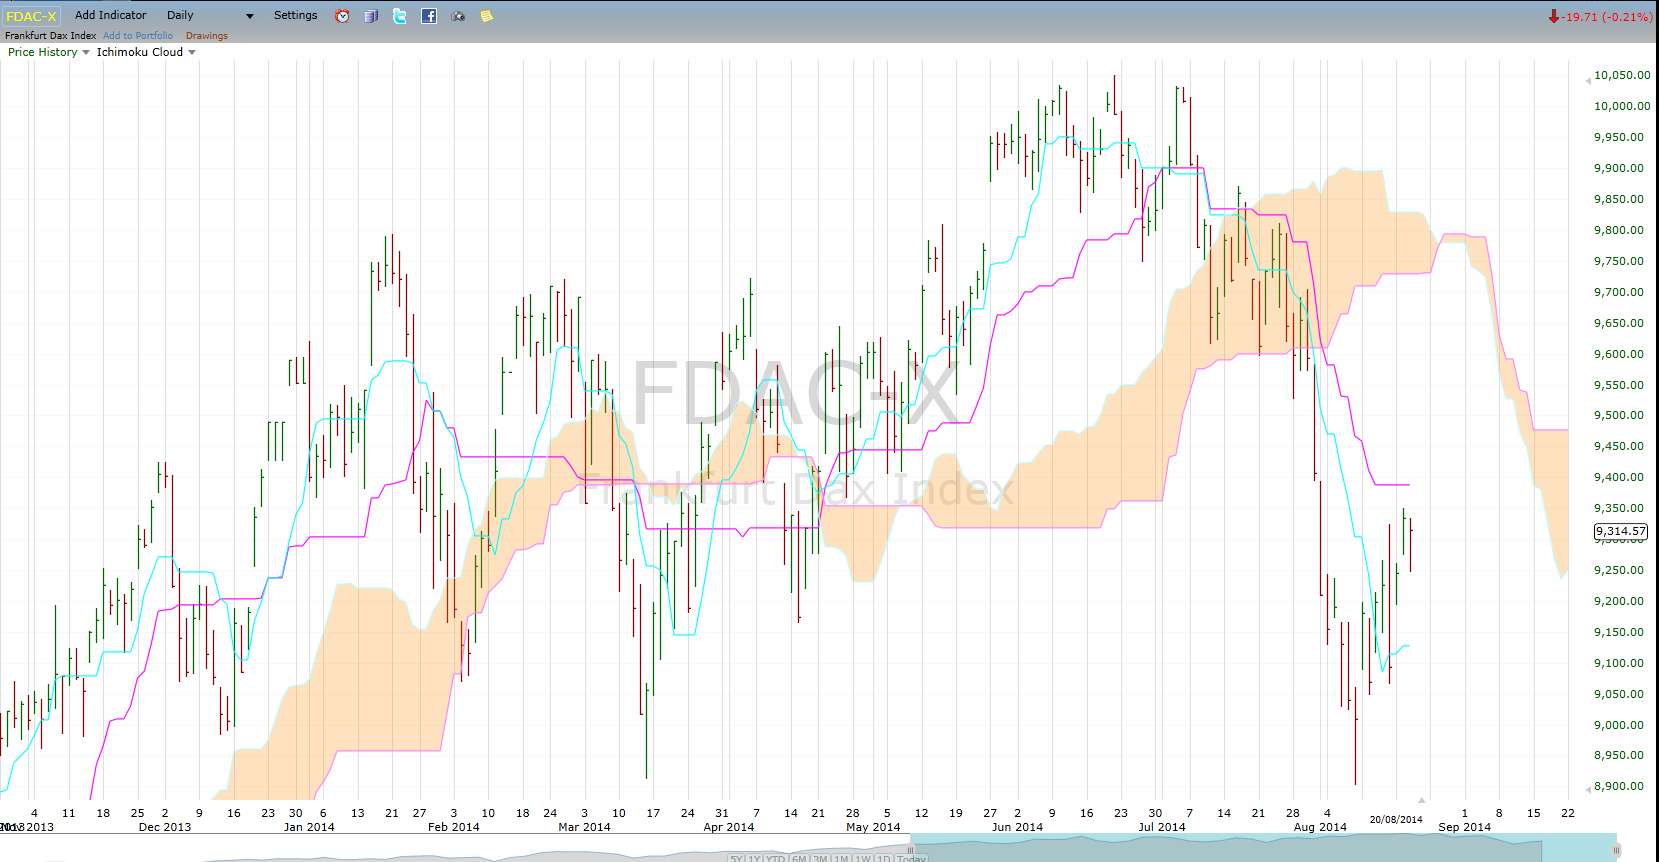The height and width of the screenshot is (862, 1659).
Task: Select the Today range button
Action: (911, 858)
